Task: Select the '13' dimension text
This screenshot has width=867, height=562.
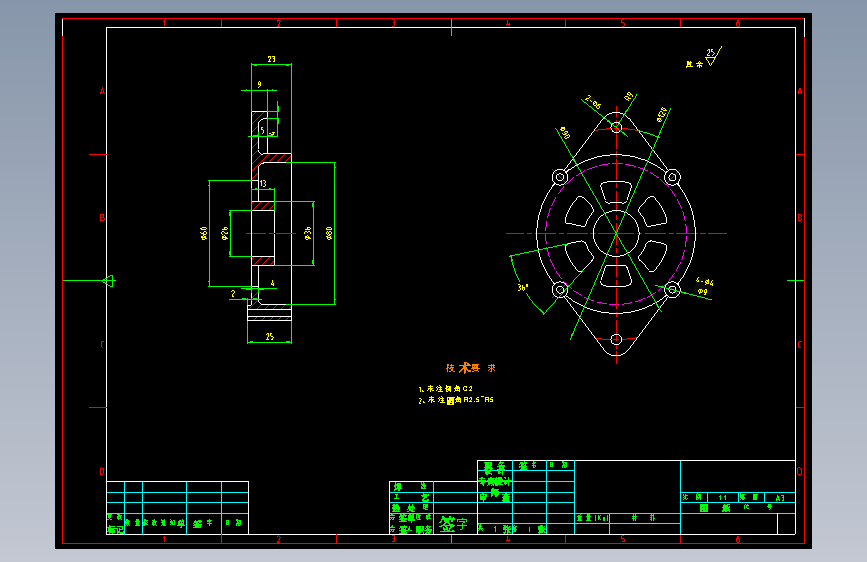Action: pos(263,184)
